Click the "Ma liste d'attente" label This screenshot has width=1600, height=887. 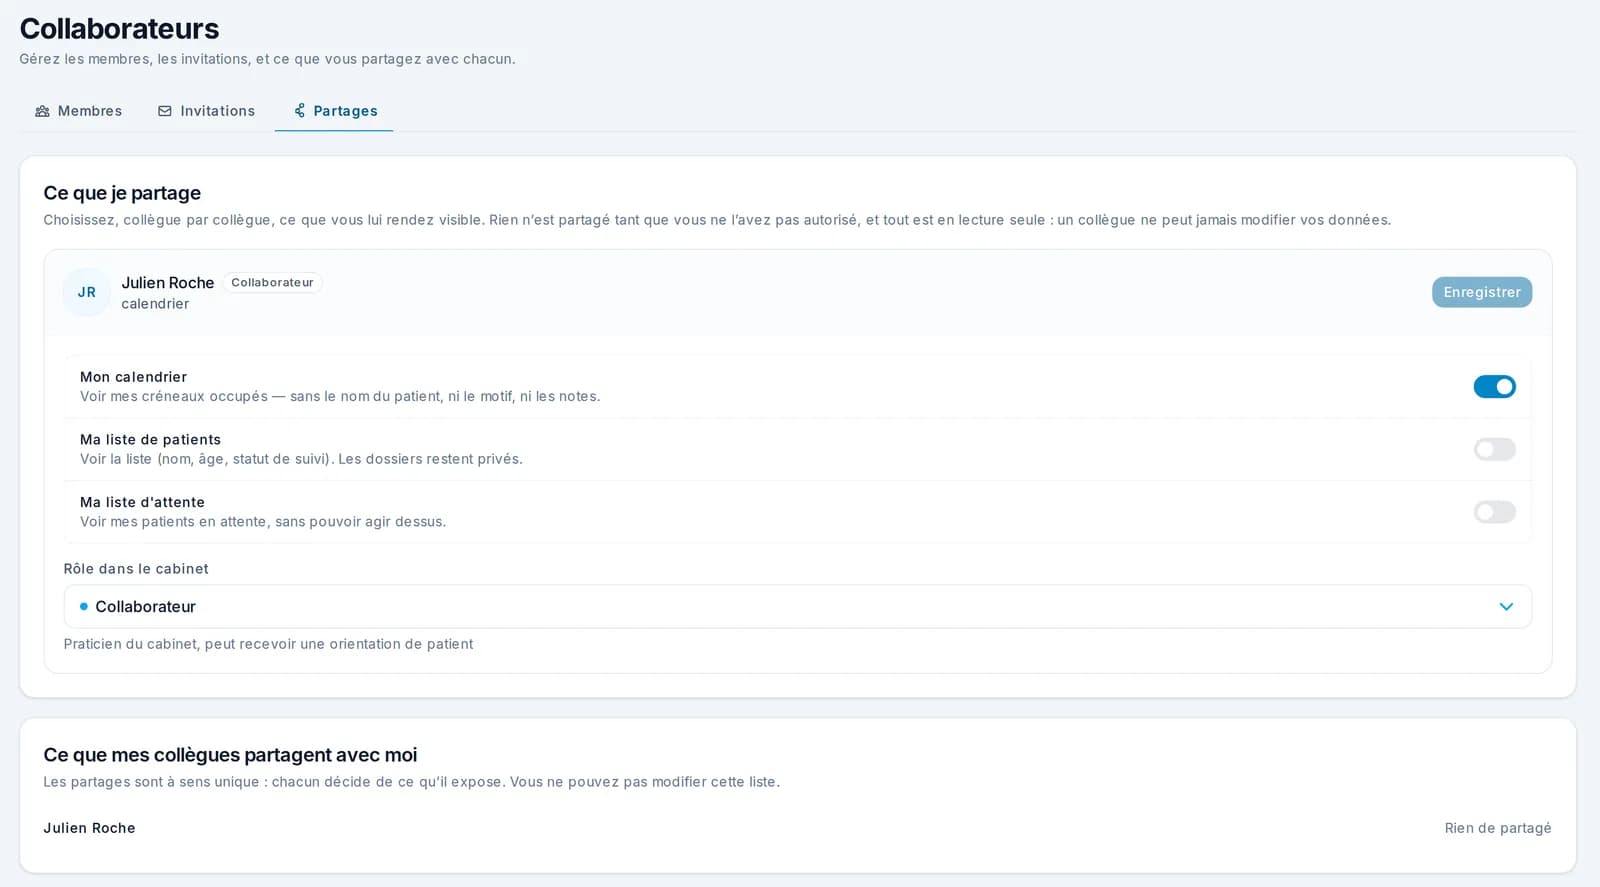point(142,502)
